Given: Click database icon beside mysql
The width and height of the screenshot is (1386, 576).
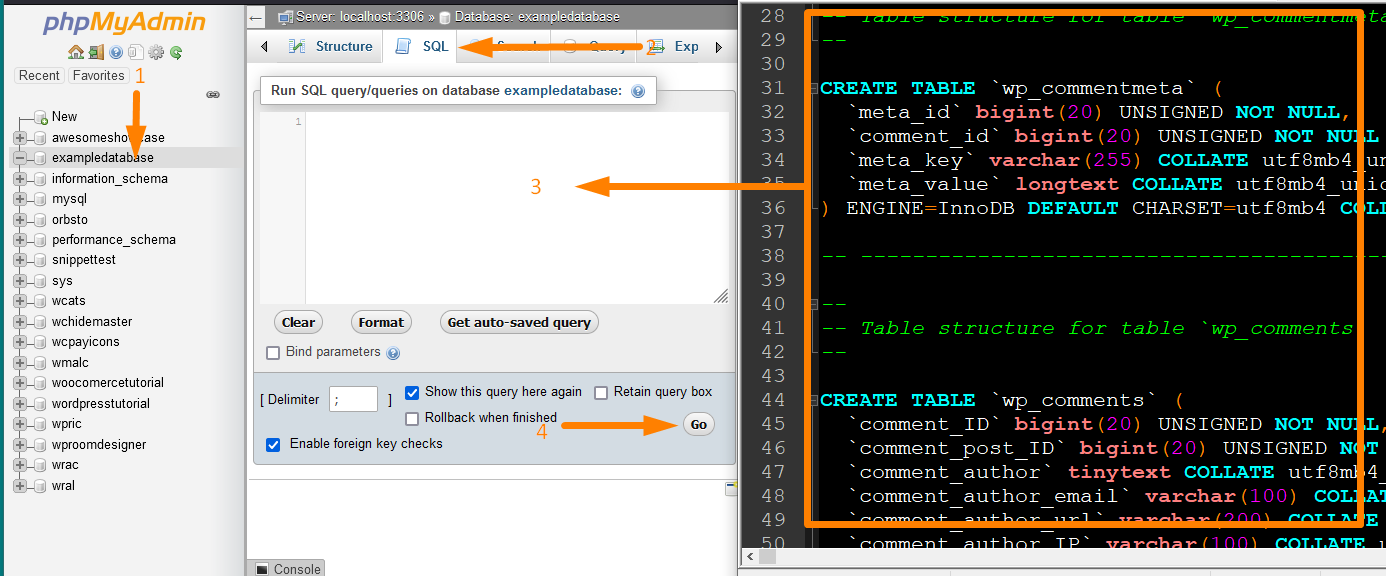Looking at the screenshot, I should (40, 199).
